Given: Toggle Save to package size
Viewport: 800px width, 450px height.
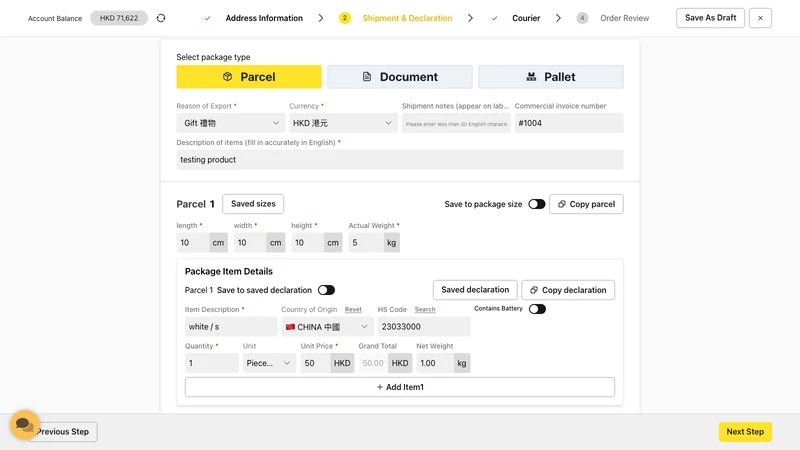Looking at the screenshot, I should point(536,204).
